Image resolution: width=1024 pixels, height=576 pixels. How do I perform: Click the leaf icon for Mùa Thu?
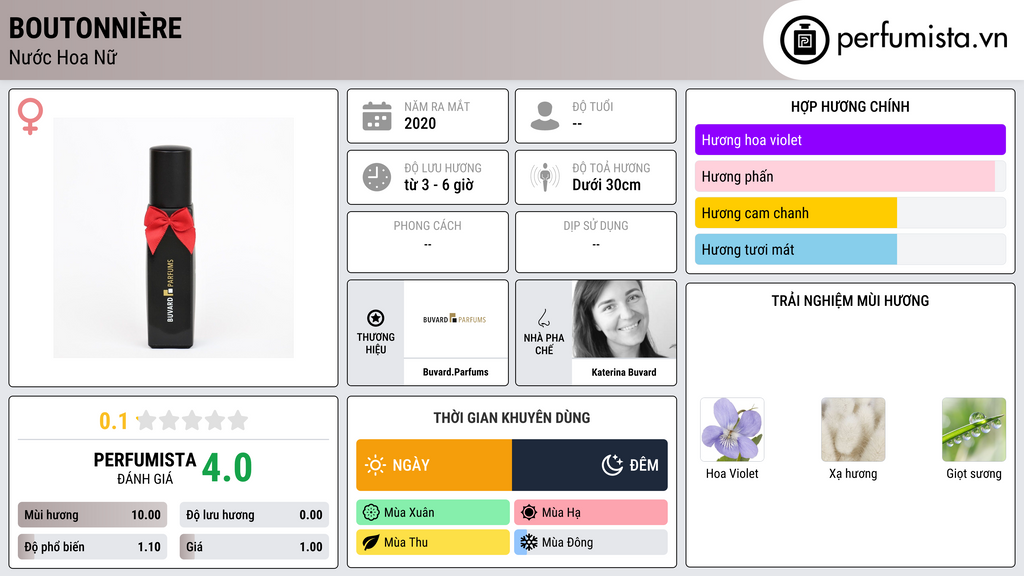pos(371,542)
